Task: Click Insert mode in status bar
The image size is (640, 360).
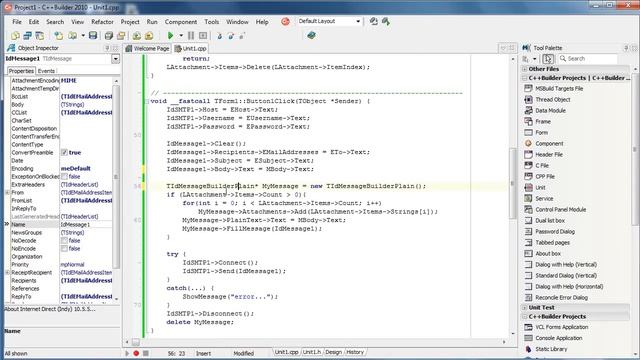Action: point(203,353)
